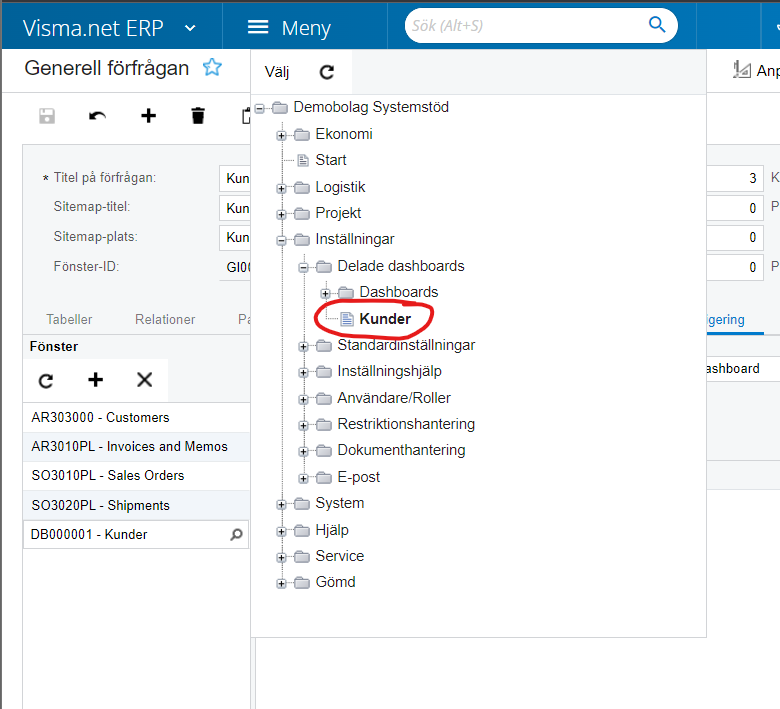Select the Kunder page in the tree

(385, 319)
